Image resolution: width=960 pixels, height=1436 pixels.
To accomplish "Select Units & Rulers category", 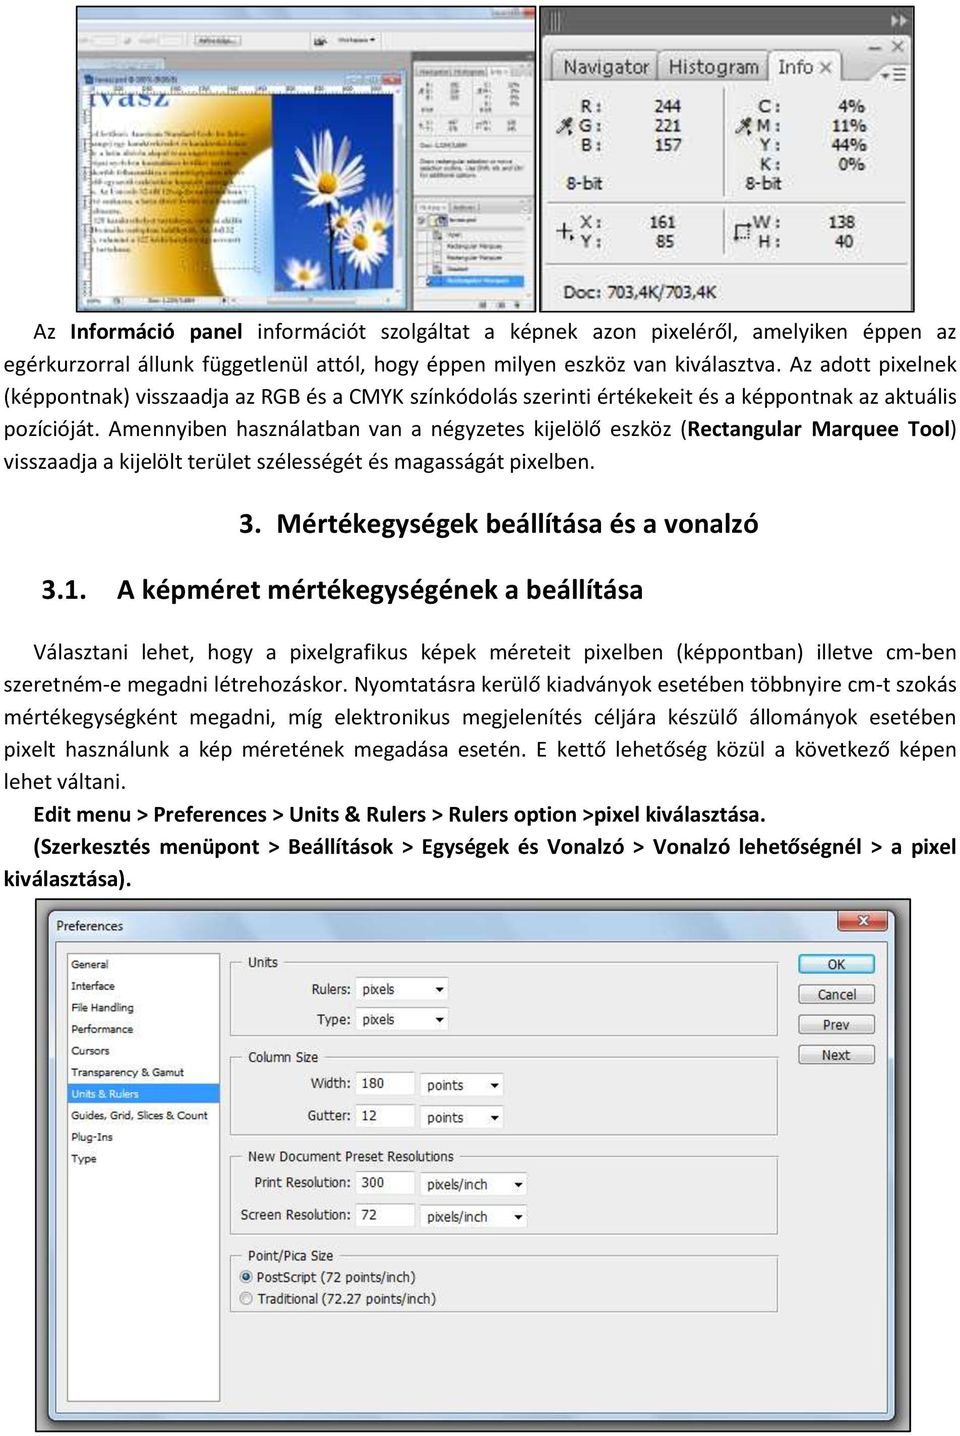I will 143,1094.
